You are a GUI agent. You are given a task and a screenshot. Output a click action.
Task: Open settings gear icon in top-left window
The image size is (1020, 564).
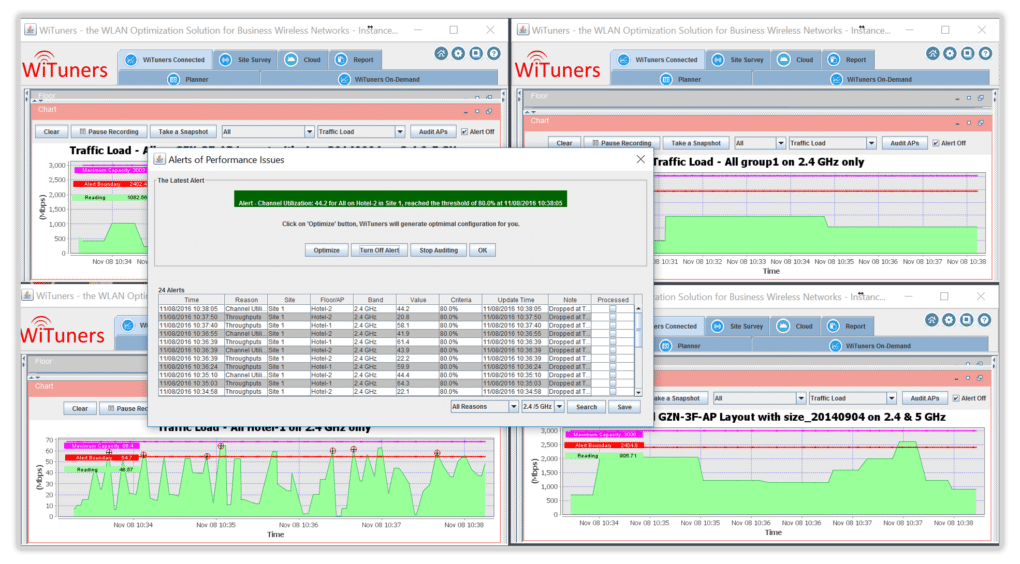pyautogui.click(x=459, y=53)
